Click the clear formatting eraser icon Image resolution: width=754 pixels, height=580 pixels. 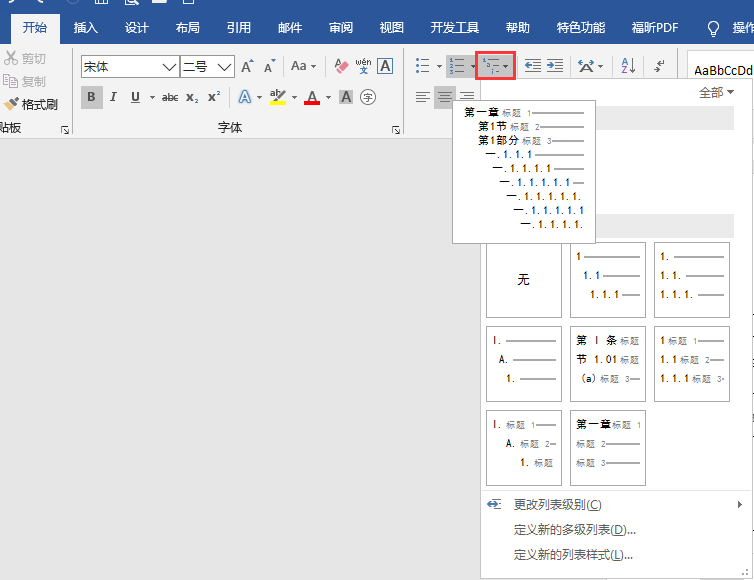(341, 66)
